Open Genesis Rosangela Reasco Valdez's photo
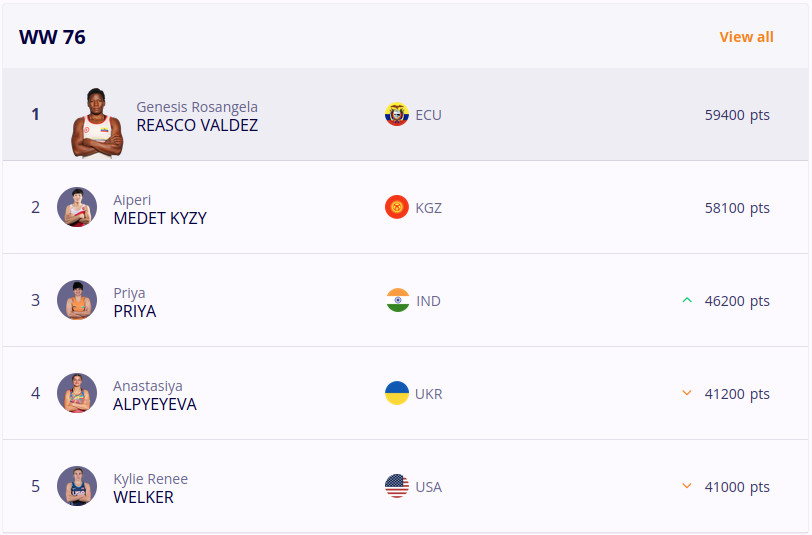The width and height of the screenshot is (812, 535). tap(97, 123)
